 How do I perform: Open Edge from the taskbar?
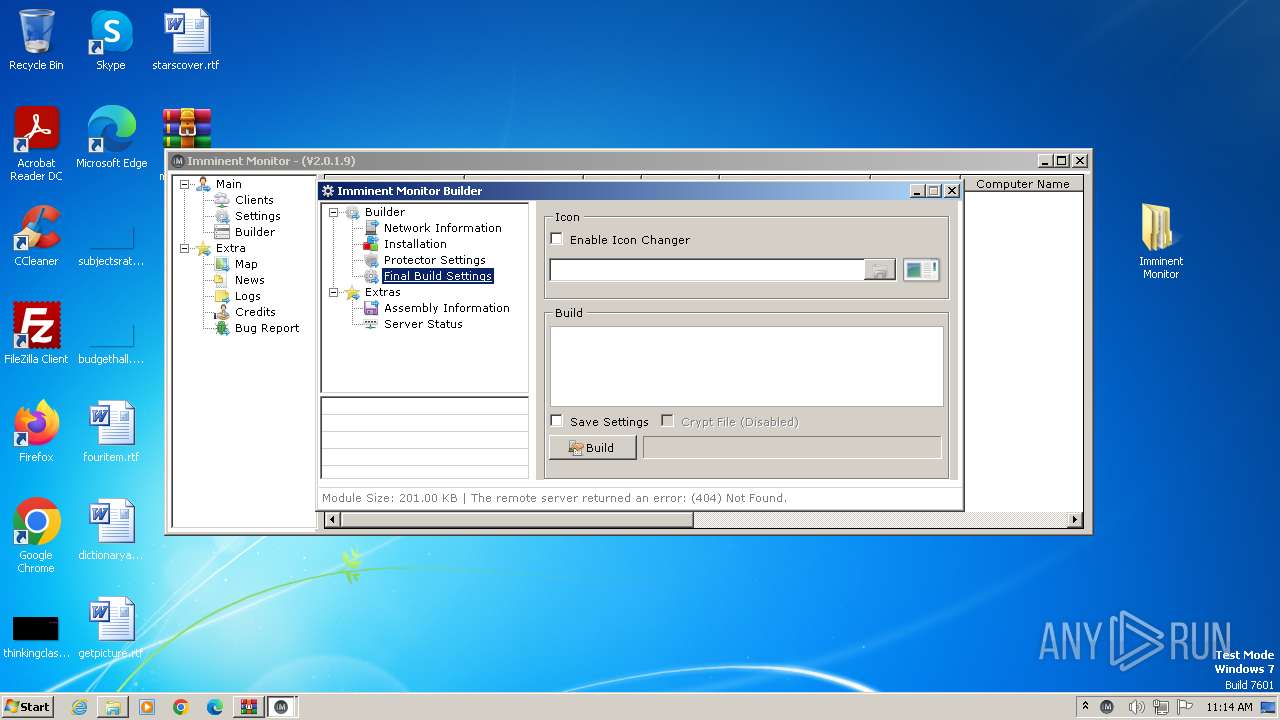point(215,707)
